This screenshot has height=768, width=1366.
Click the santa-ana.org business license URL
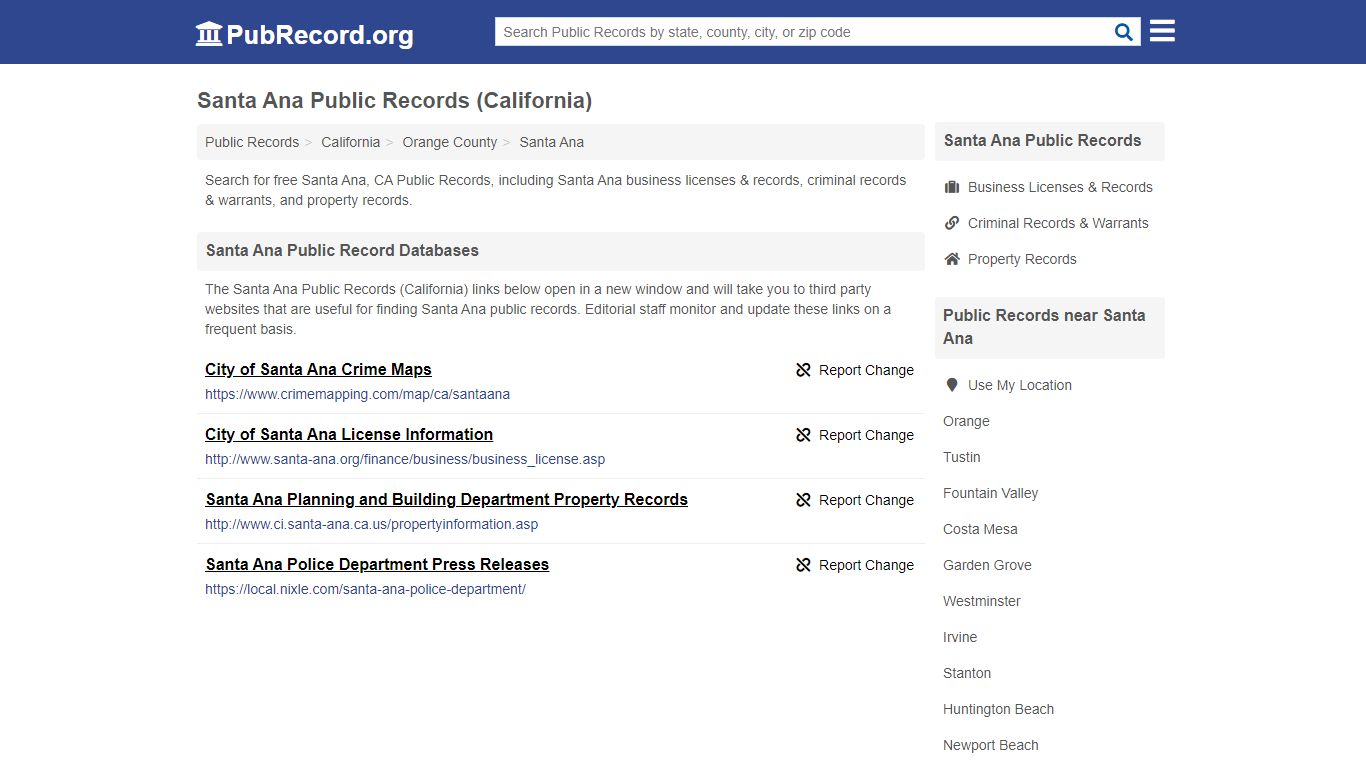(405, 459)
